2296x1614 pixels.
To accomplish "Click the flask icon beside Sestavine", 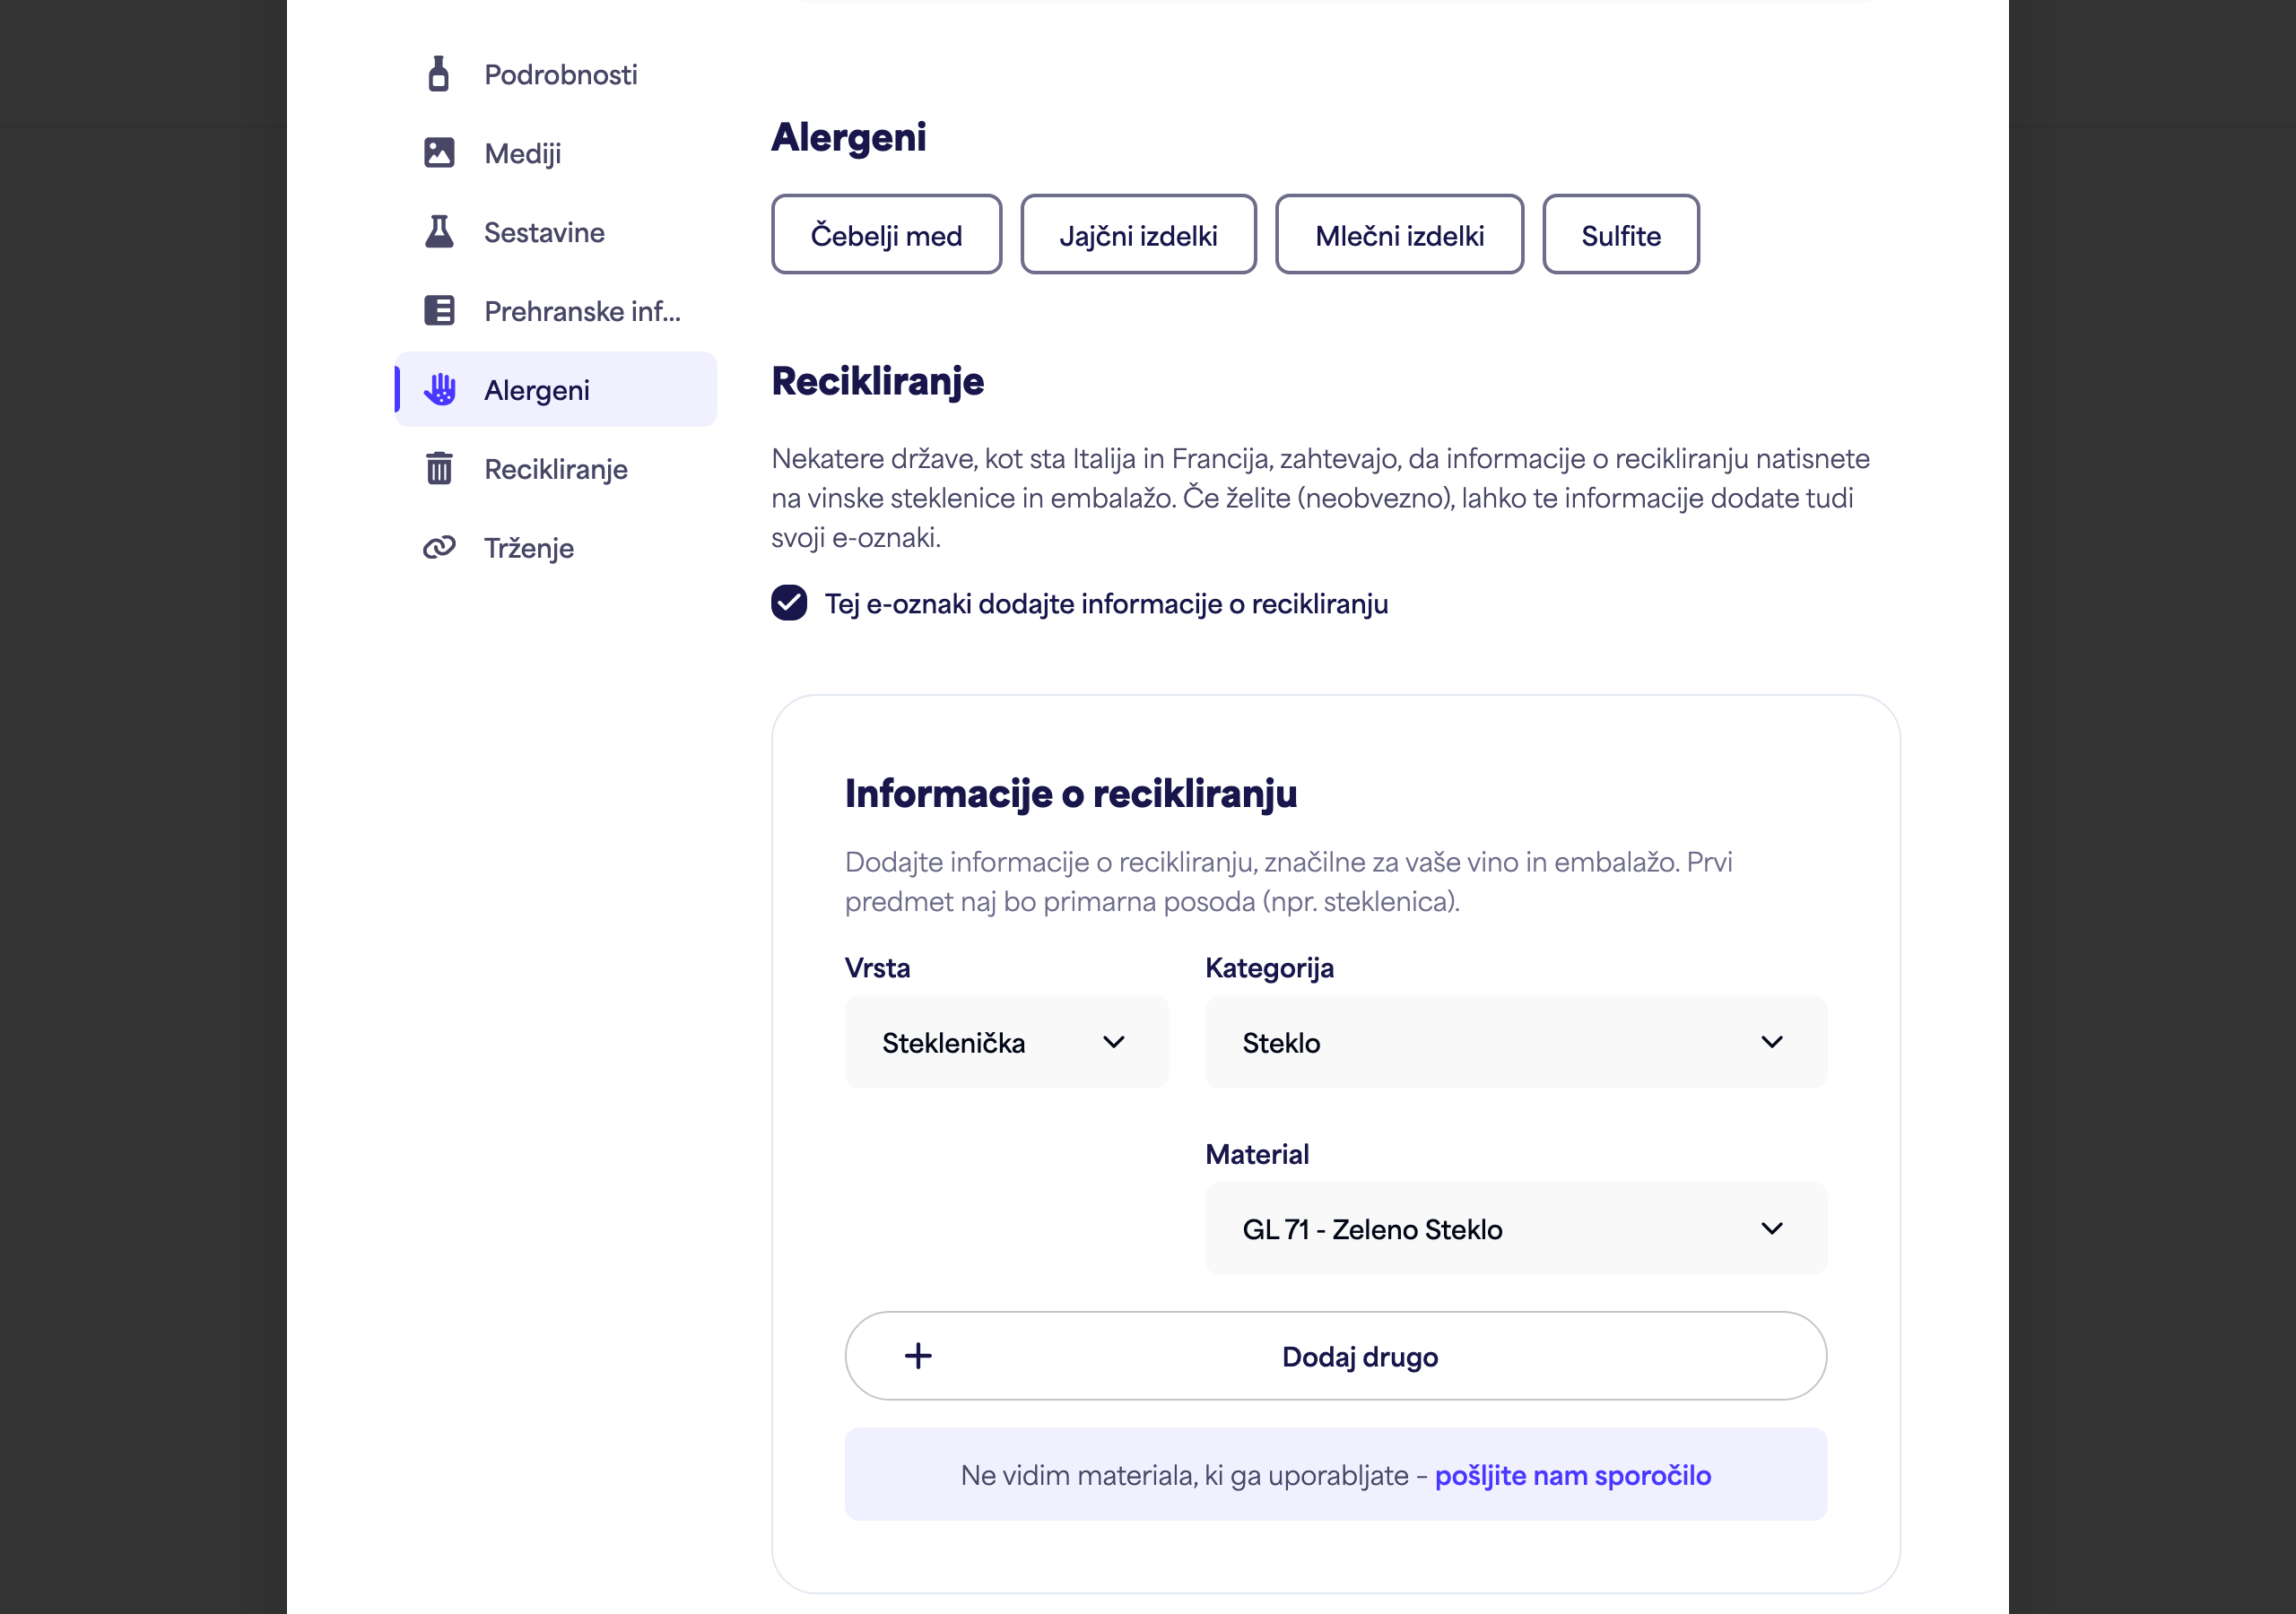I will (438, 232).
